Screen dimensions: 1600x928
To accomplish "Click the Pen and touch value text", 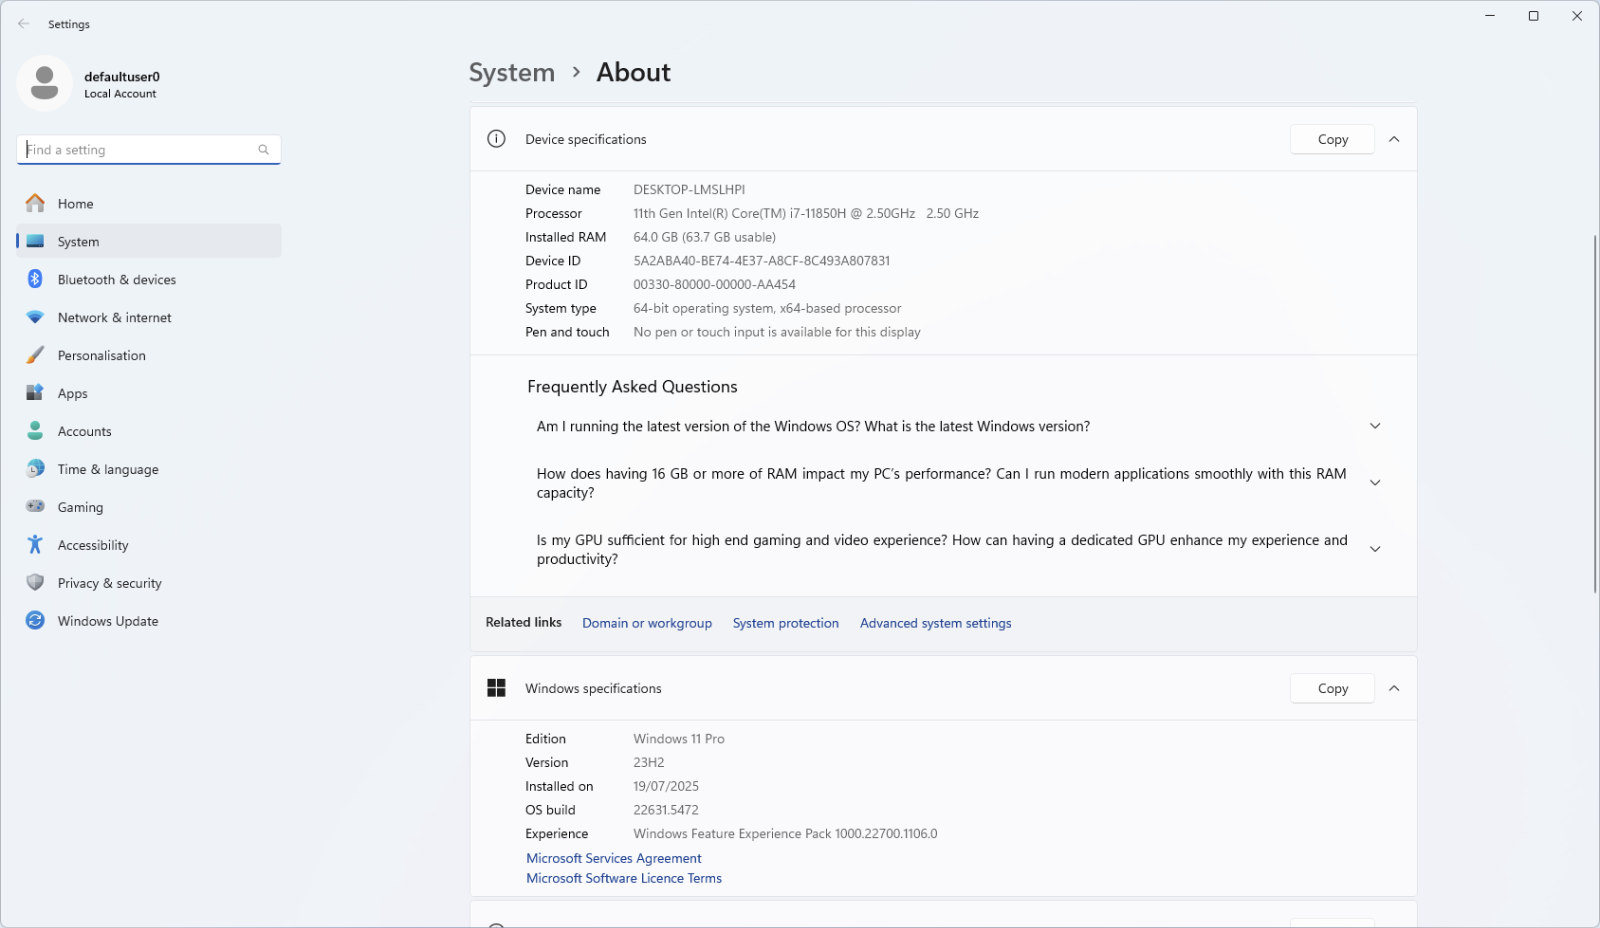I will click(x=777, y=332).
